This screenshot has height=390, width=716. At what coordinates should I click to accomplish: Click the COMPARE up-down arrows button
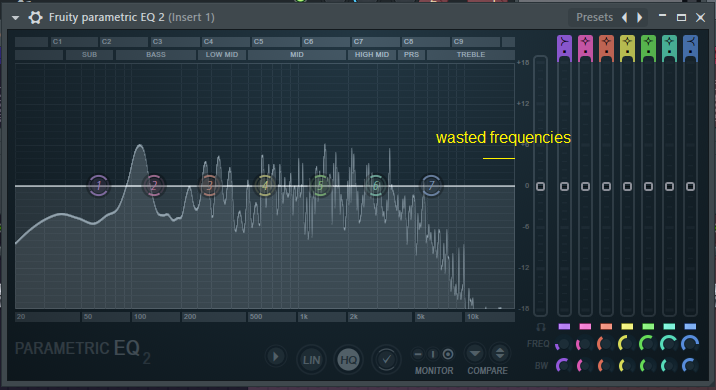(500, 353)
